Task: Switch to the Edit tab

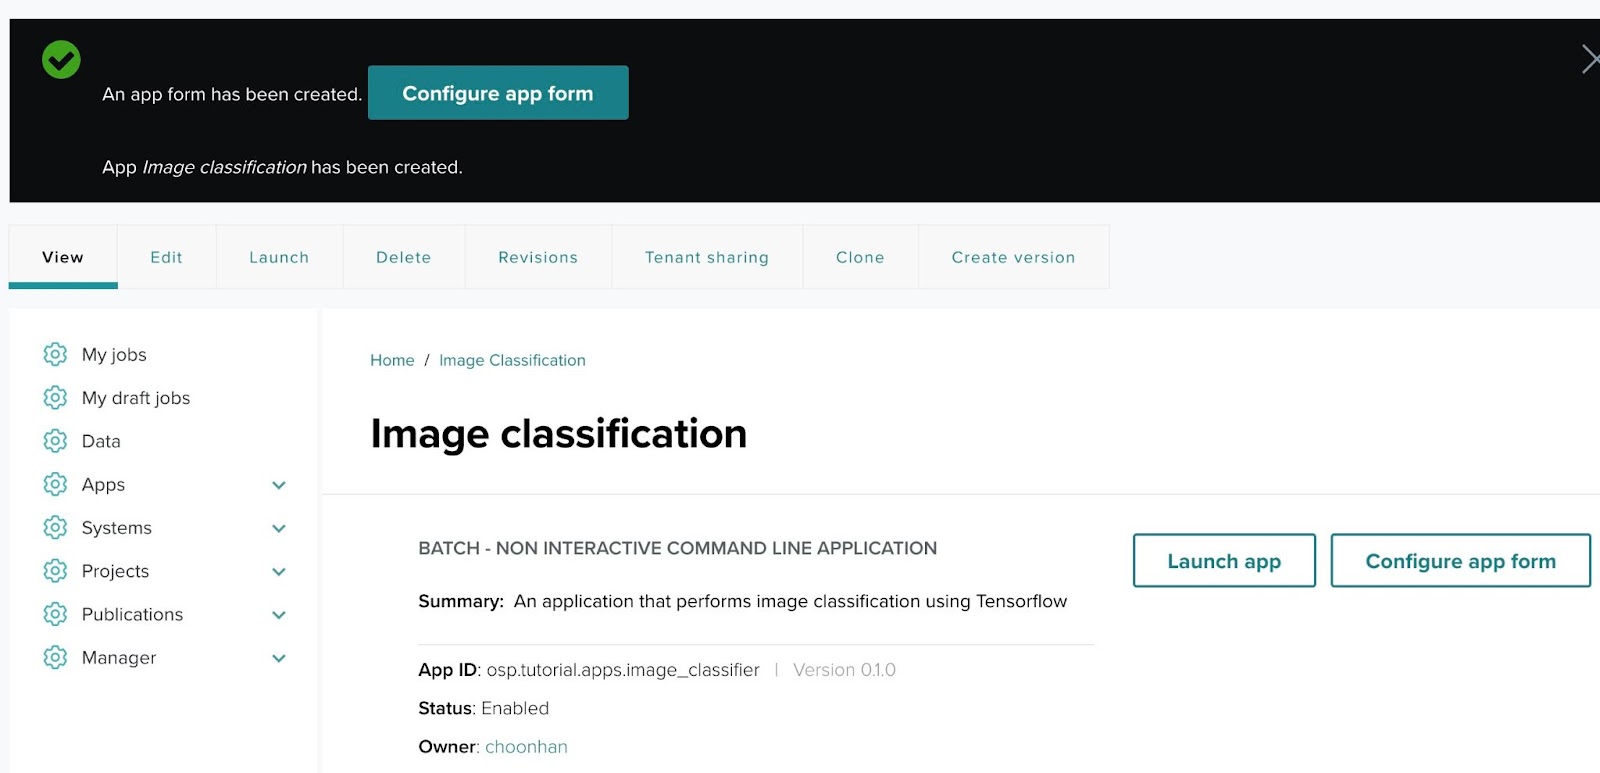Action: click(x=166, y=257)
